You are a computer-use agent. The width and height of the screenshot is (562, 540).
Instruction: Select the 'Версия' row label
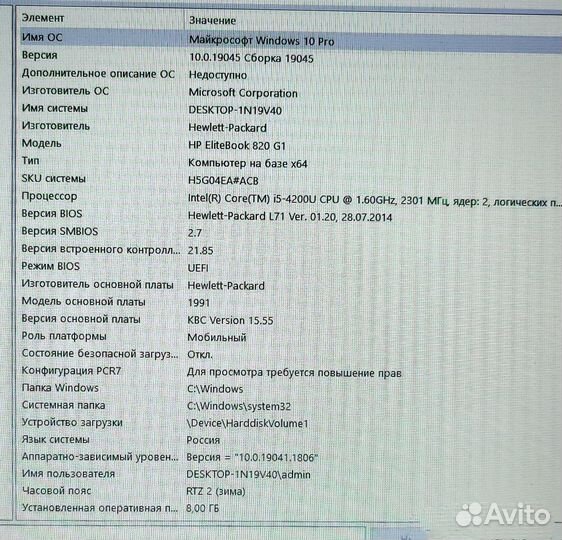39,55
